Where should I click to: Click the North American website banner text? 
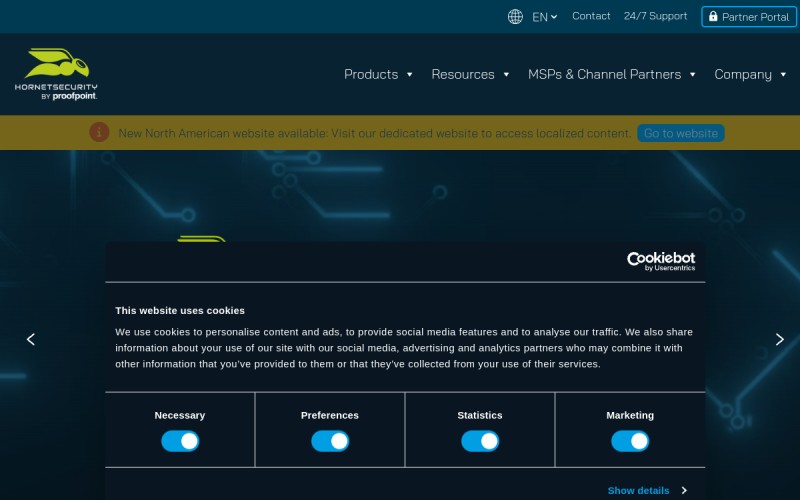[x=375, y=133]
